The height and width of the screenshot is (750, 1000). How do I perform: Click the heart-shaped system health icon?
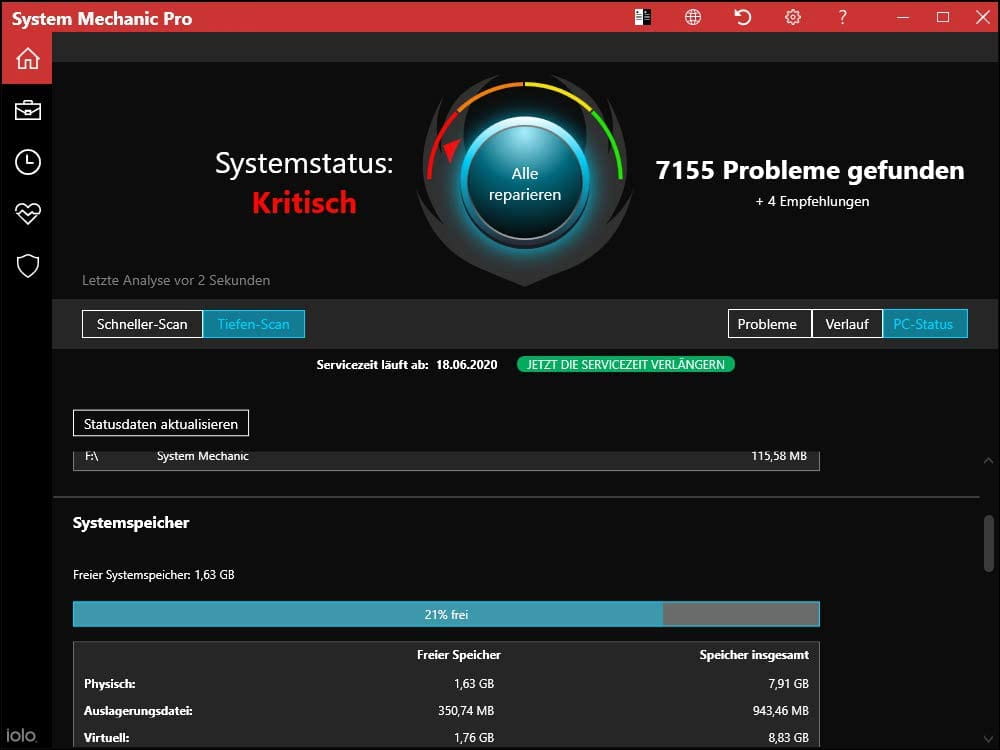click(x=27, y=213)
